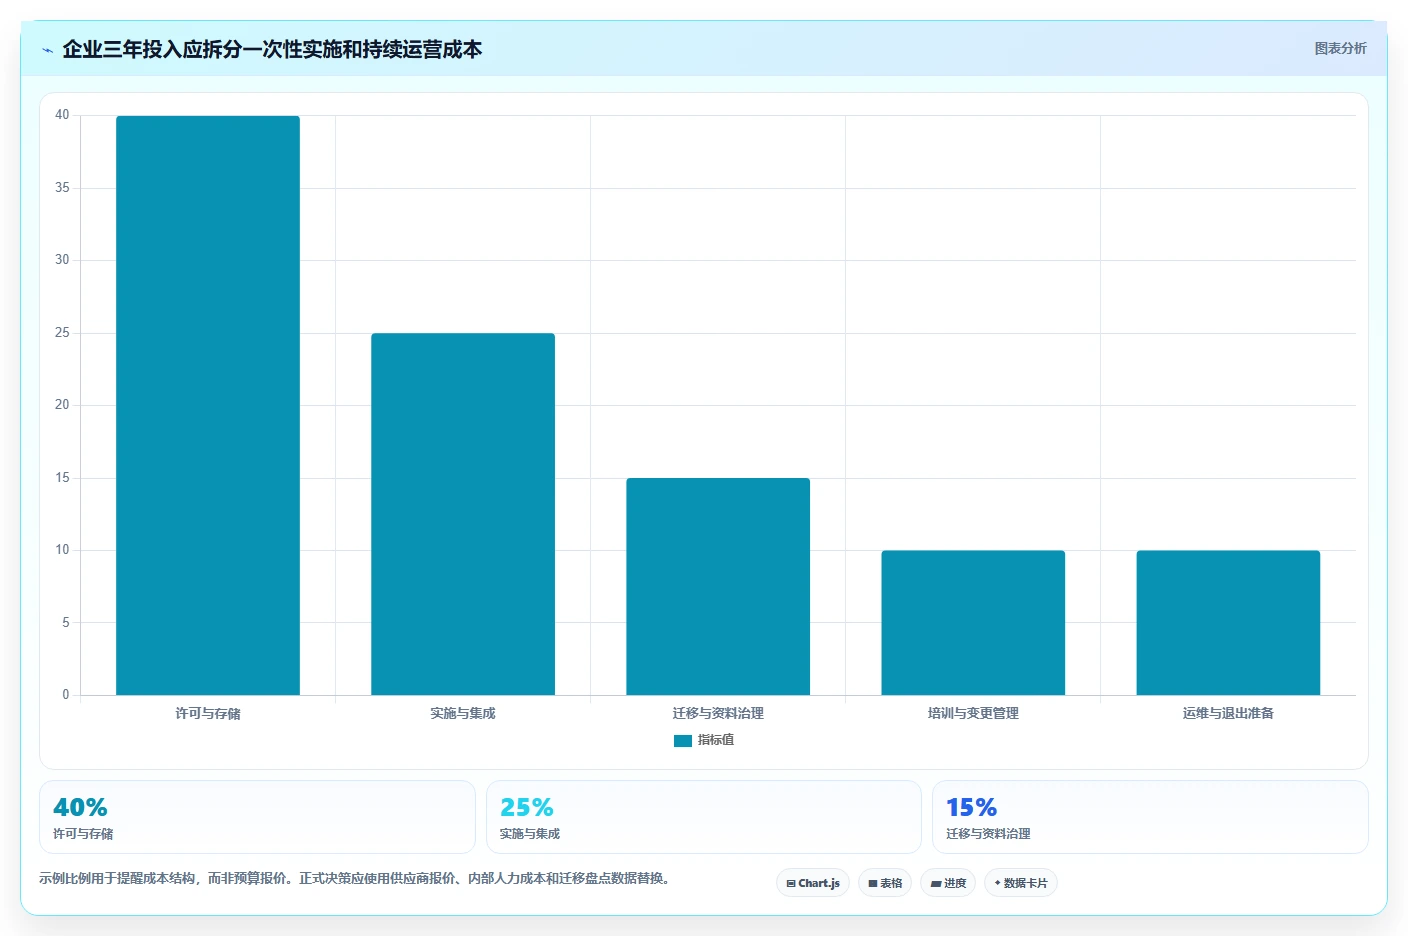The image size is (1408, 936).
Task: Click the lightning icon beside the title
Action: [x=47, y=50]
